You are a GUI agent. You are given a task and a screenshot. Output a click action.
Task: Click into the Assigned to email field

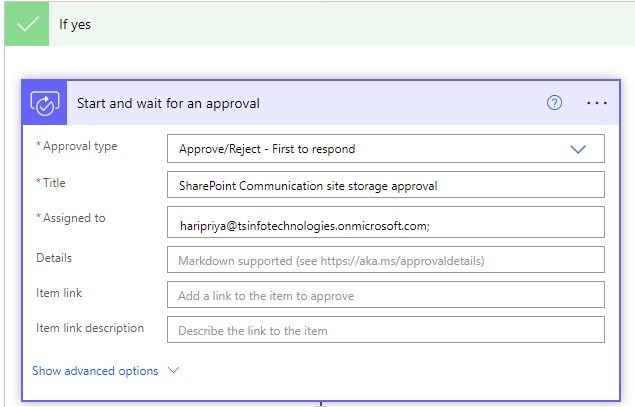click(386, 222)
